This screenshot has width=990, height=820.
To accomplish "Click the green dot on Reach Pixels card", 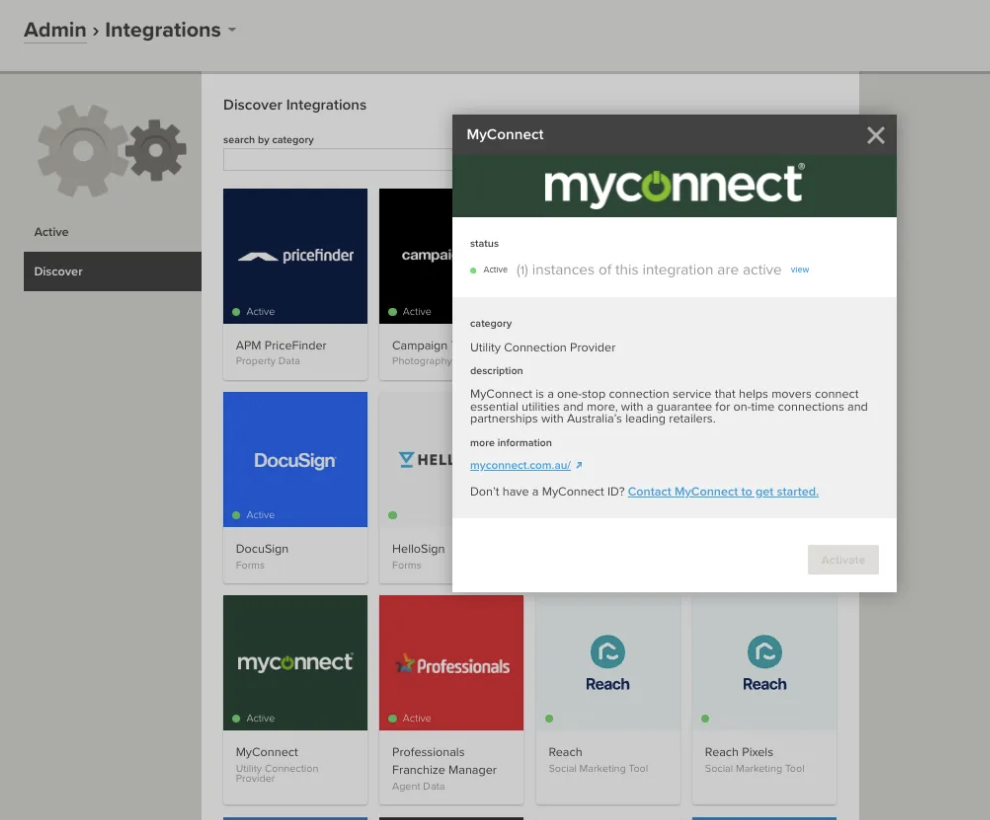I will pyautogui.click(x=705, y=718).
